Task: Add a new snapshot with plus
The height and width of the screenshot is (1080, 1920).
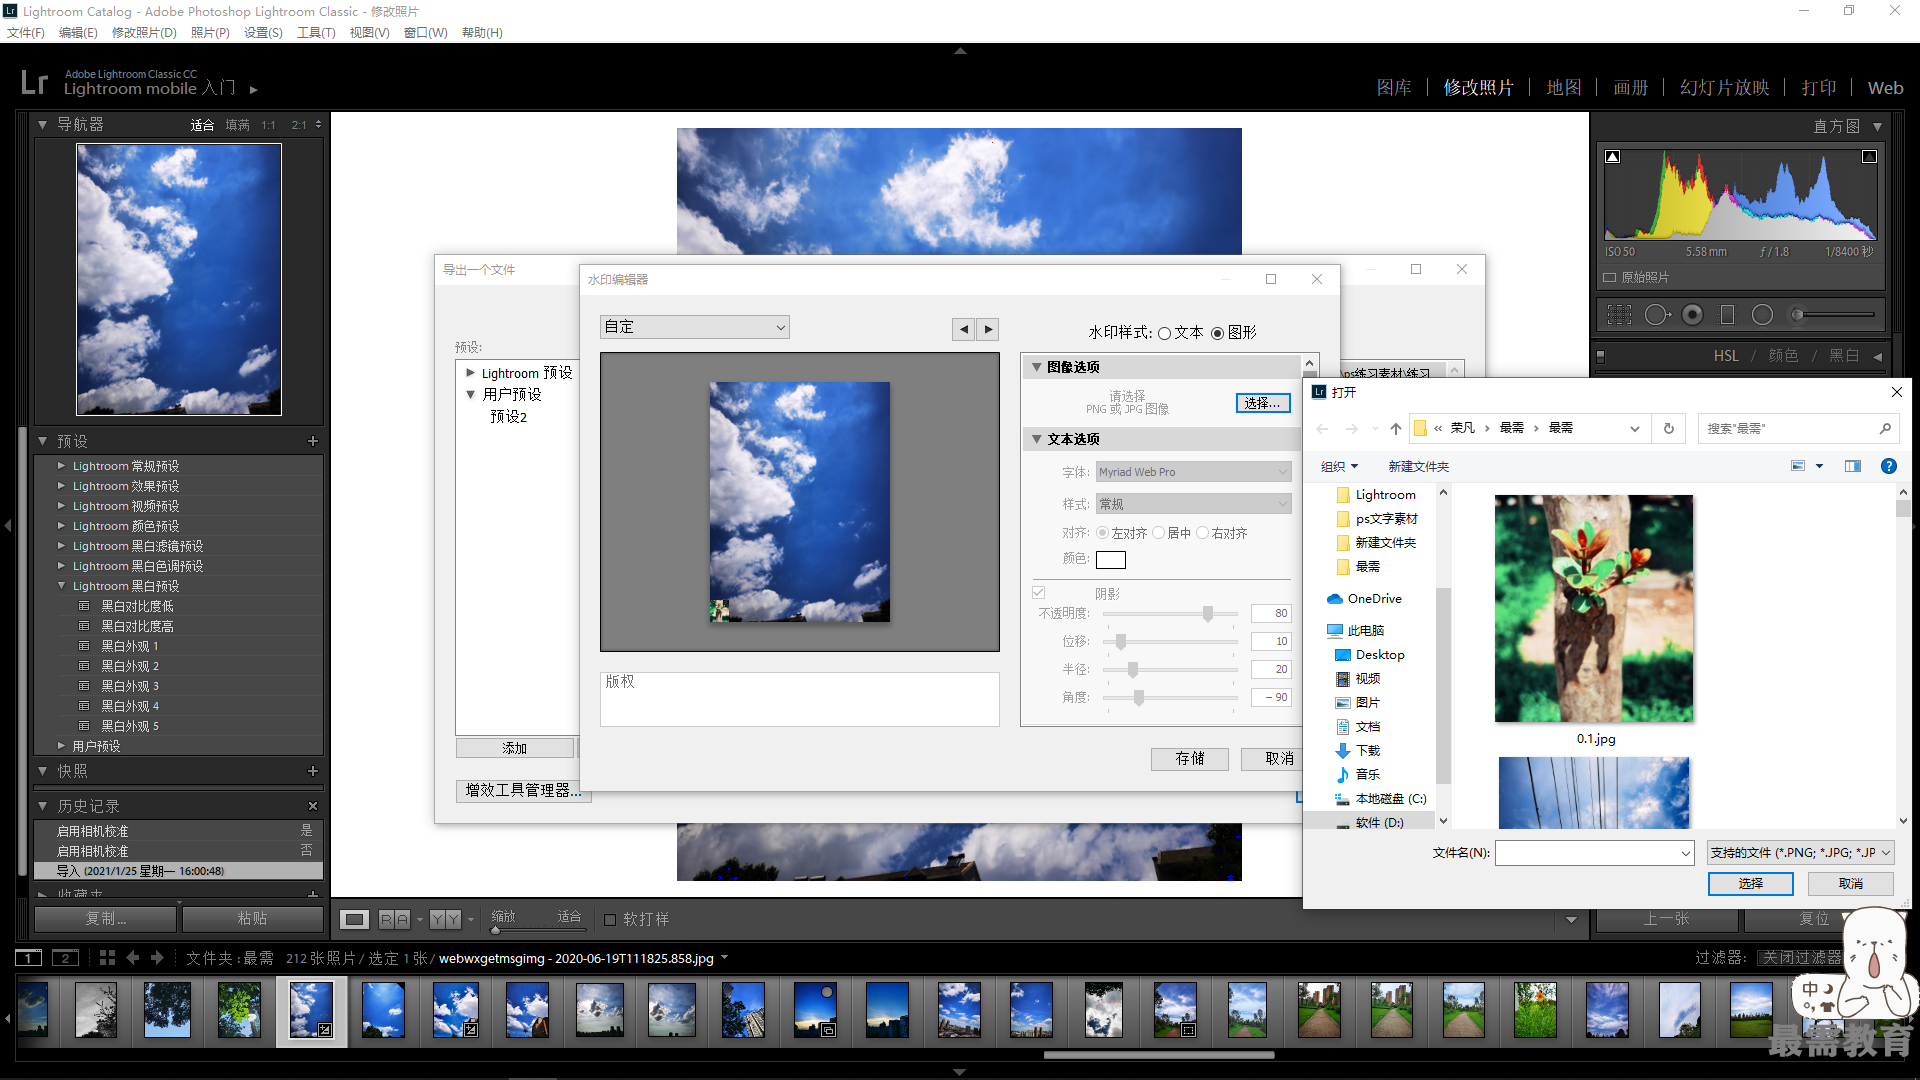Action: [x=313, y=771]
